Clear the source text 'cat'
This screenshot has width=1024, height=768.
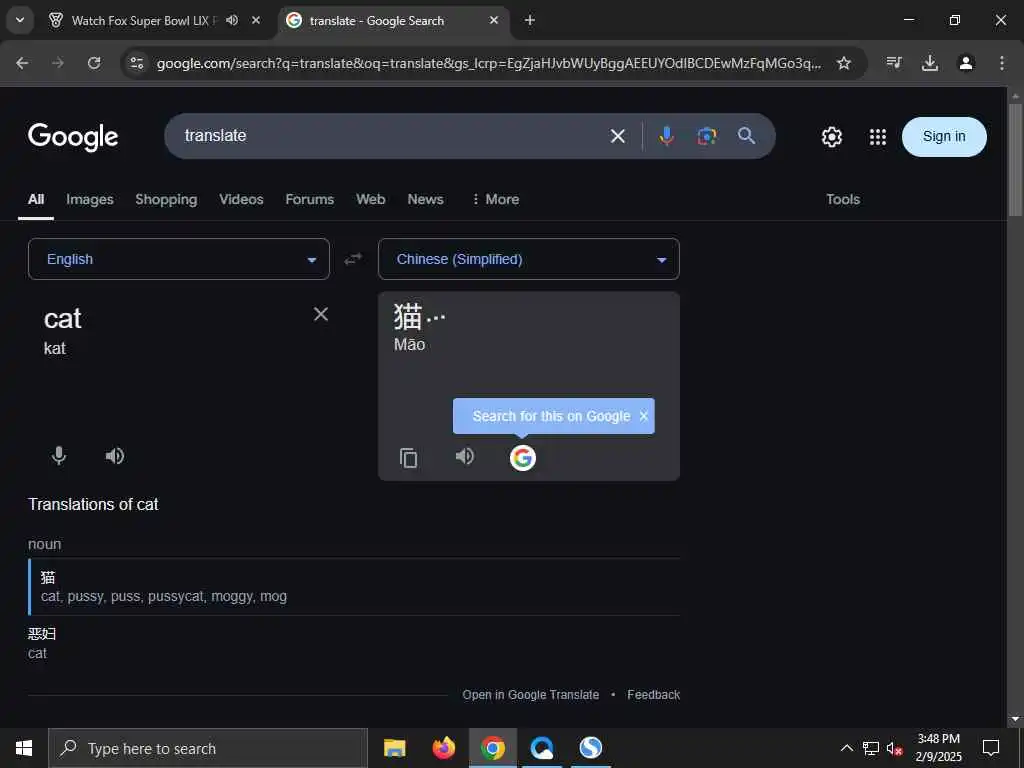321,314
